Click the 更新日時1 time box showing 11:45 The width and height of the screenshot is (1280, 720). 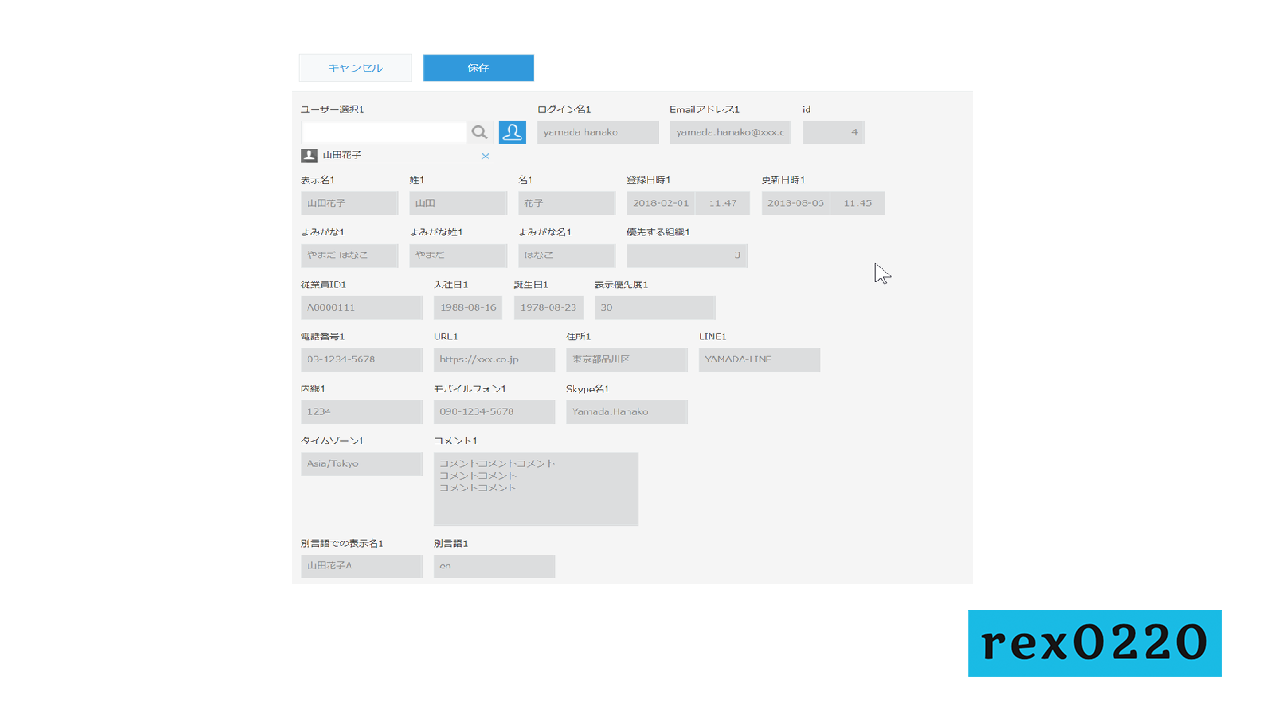coord(858,203)
